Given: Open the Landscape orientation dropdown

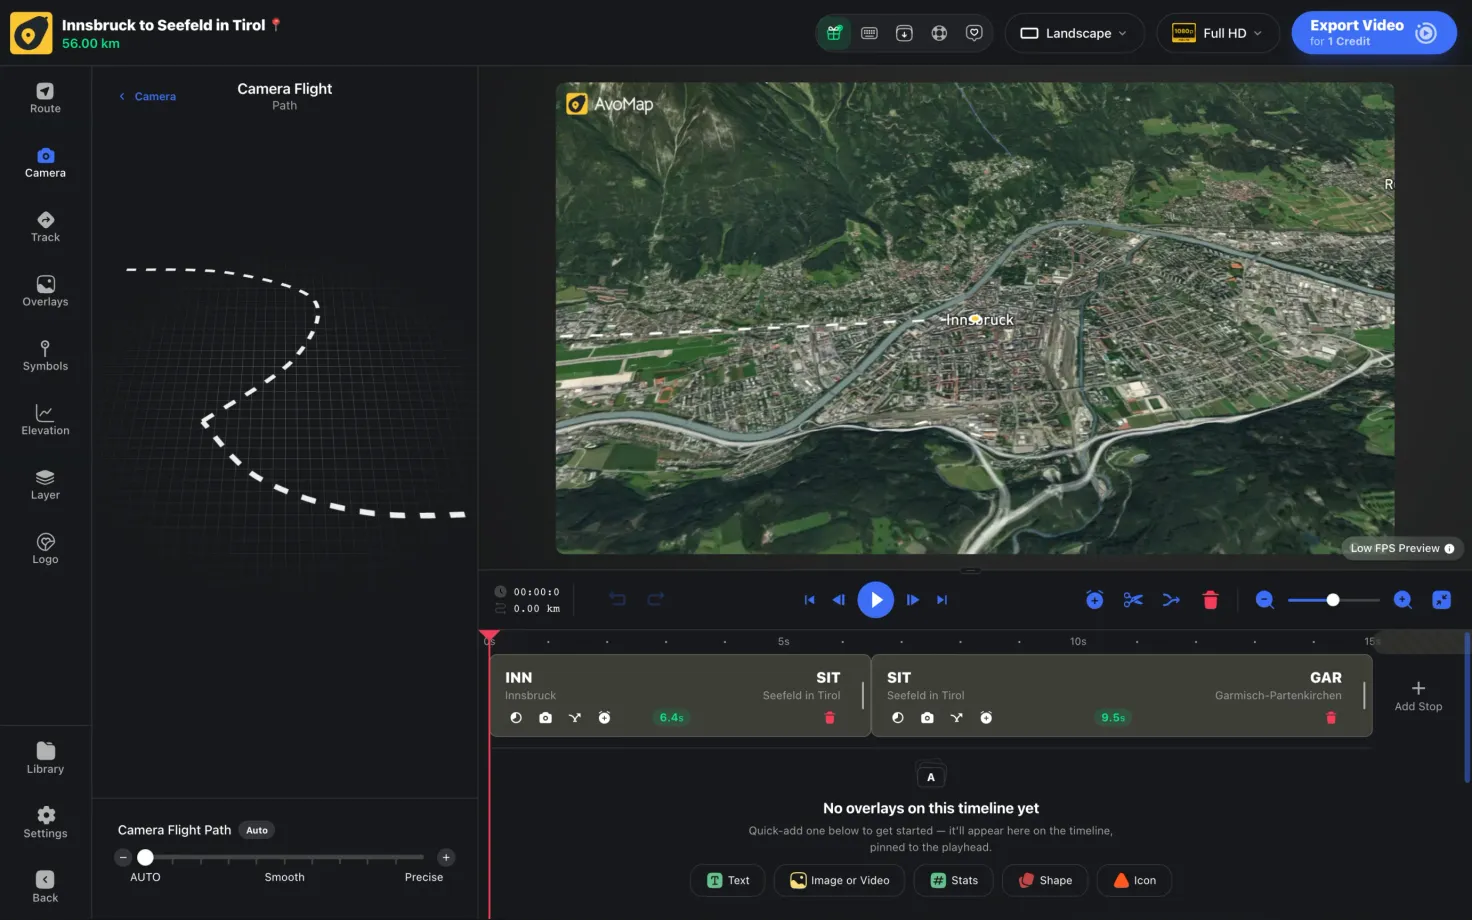Looking at the screenshot, I should click(1074, 33).
